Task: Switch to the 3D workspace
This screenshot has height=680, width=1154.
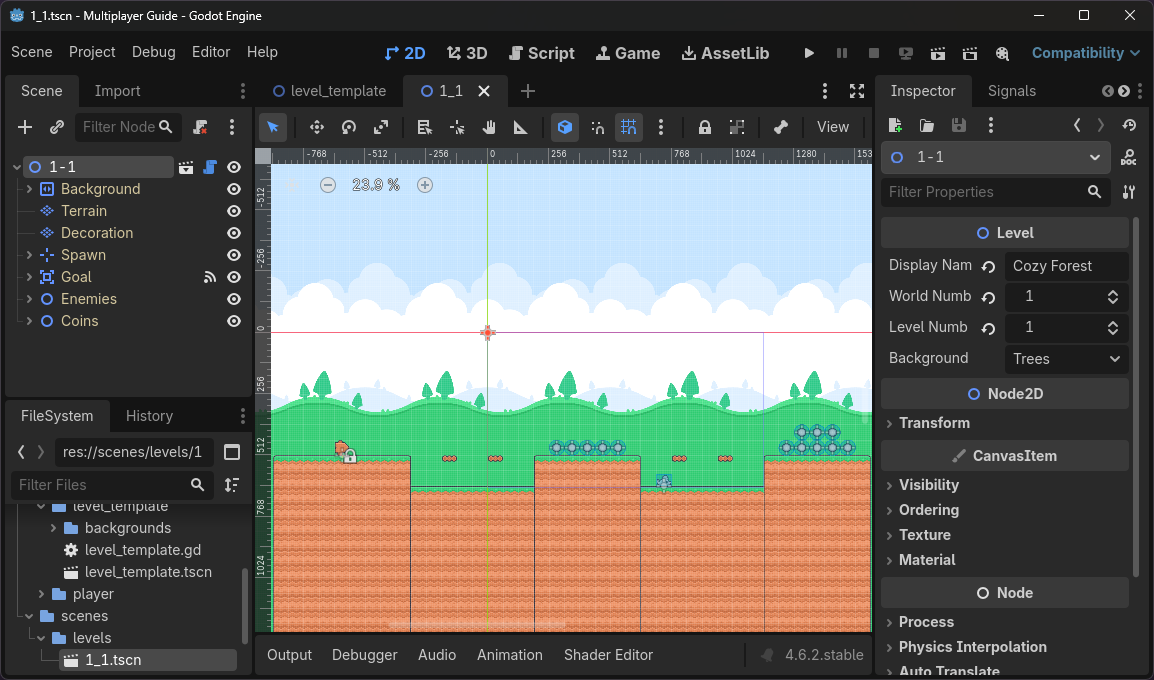Action: 467,53
